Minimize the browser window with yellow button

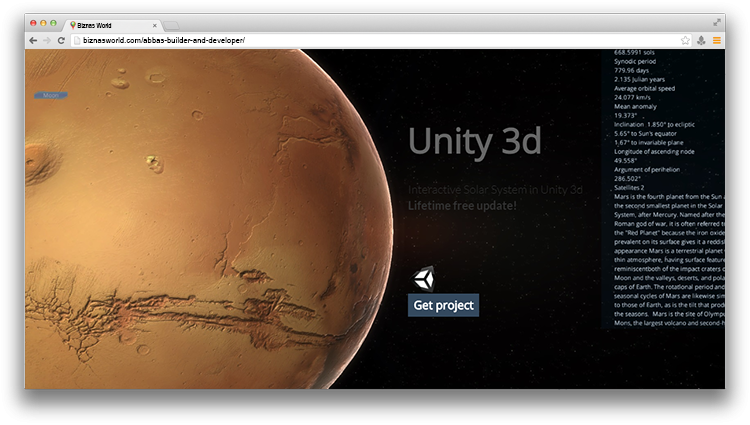click(x=43, y=23)
